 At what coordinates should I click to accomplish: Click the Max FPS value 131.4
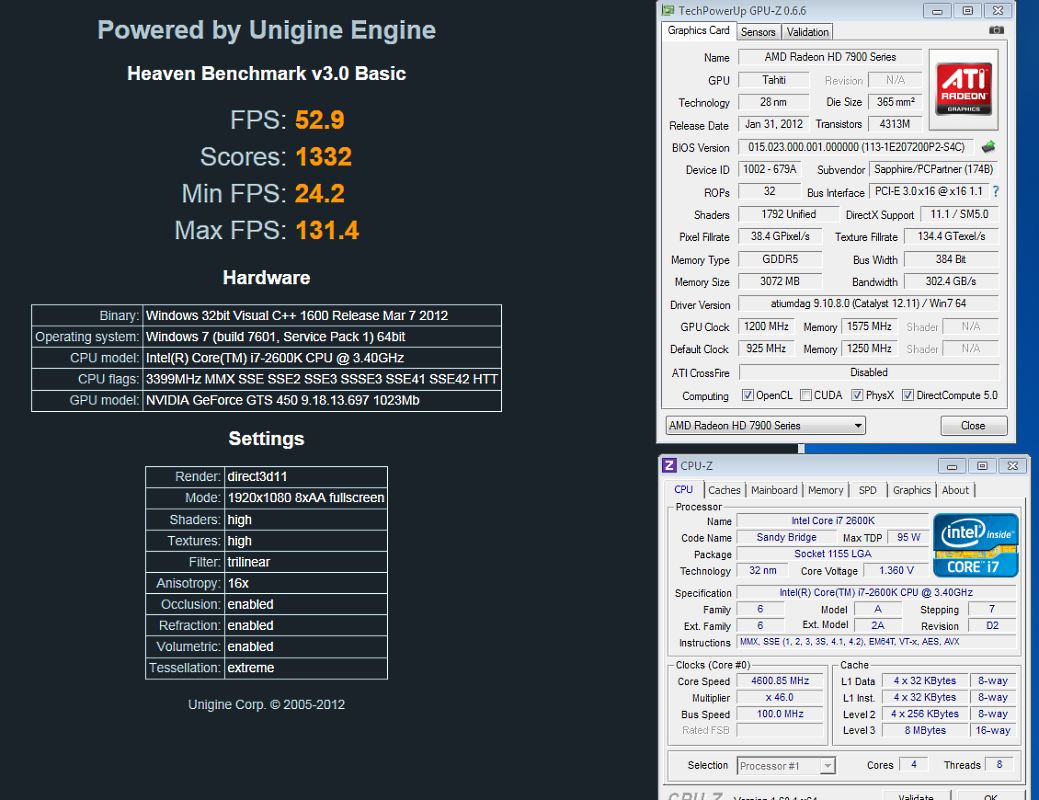pyautogui.click(x=327, y=231)
